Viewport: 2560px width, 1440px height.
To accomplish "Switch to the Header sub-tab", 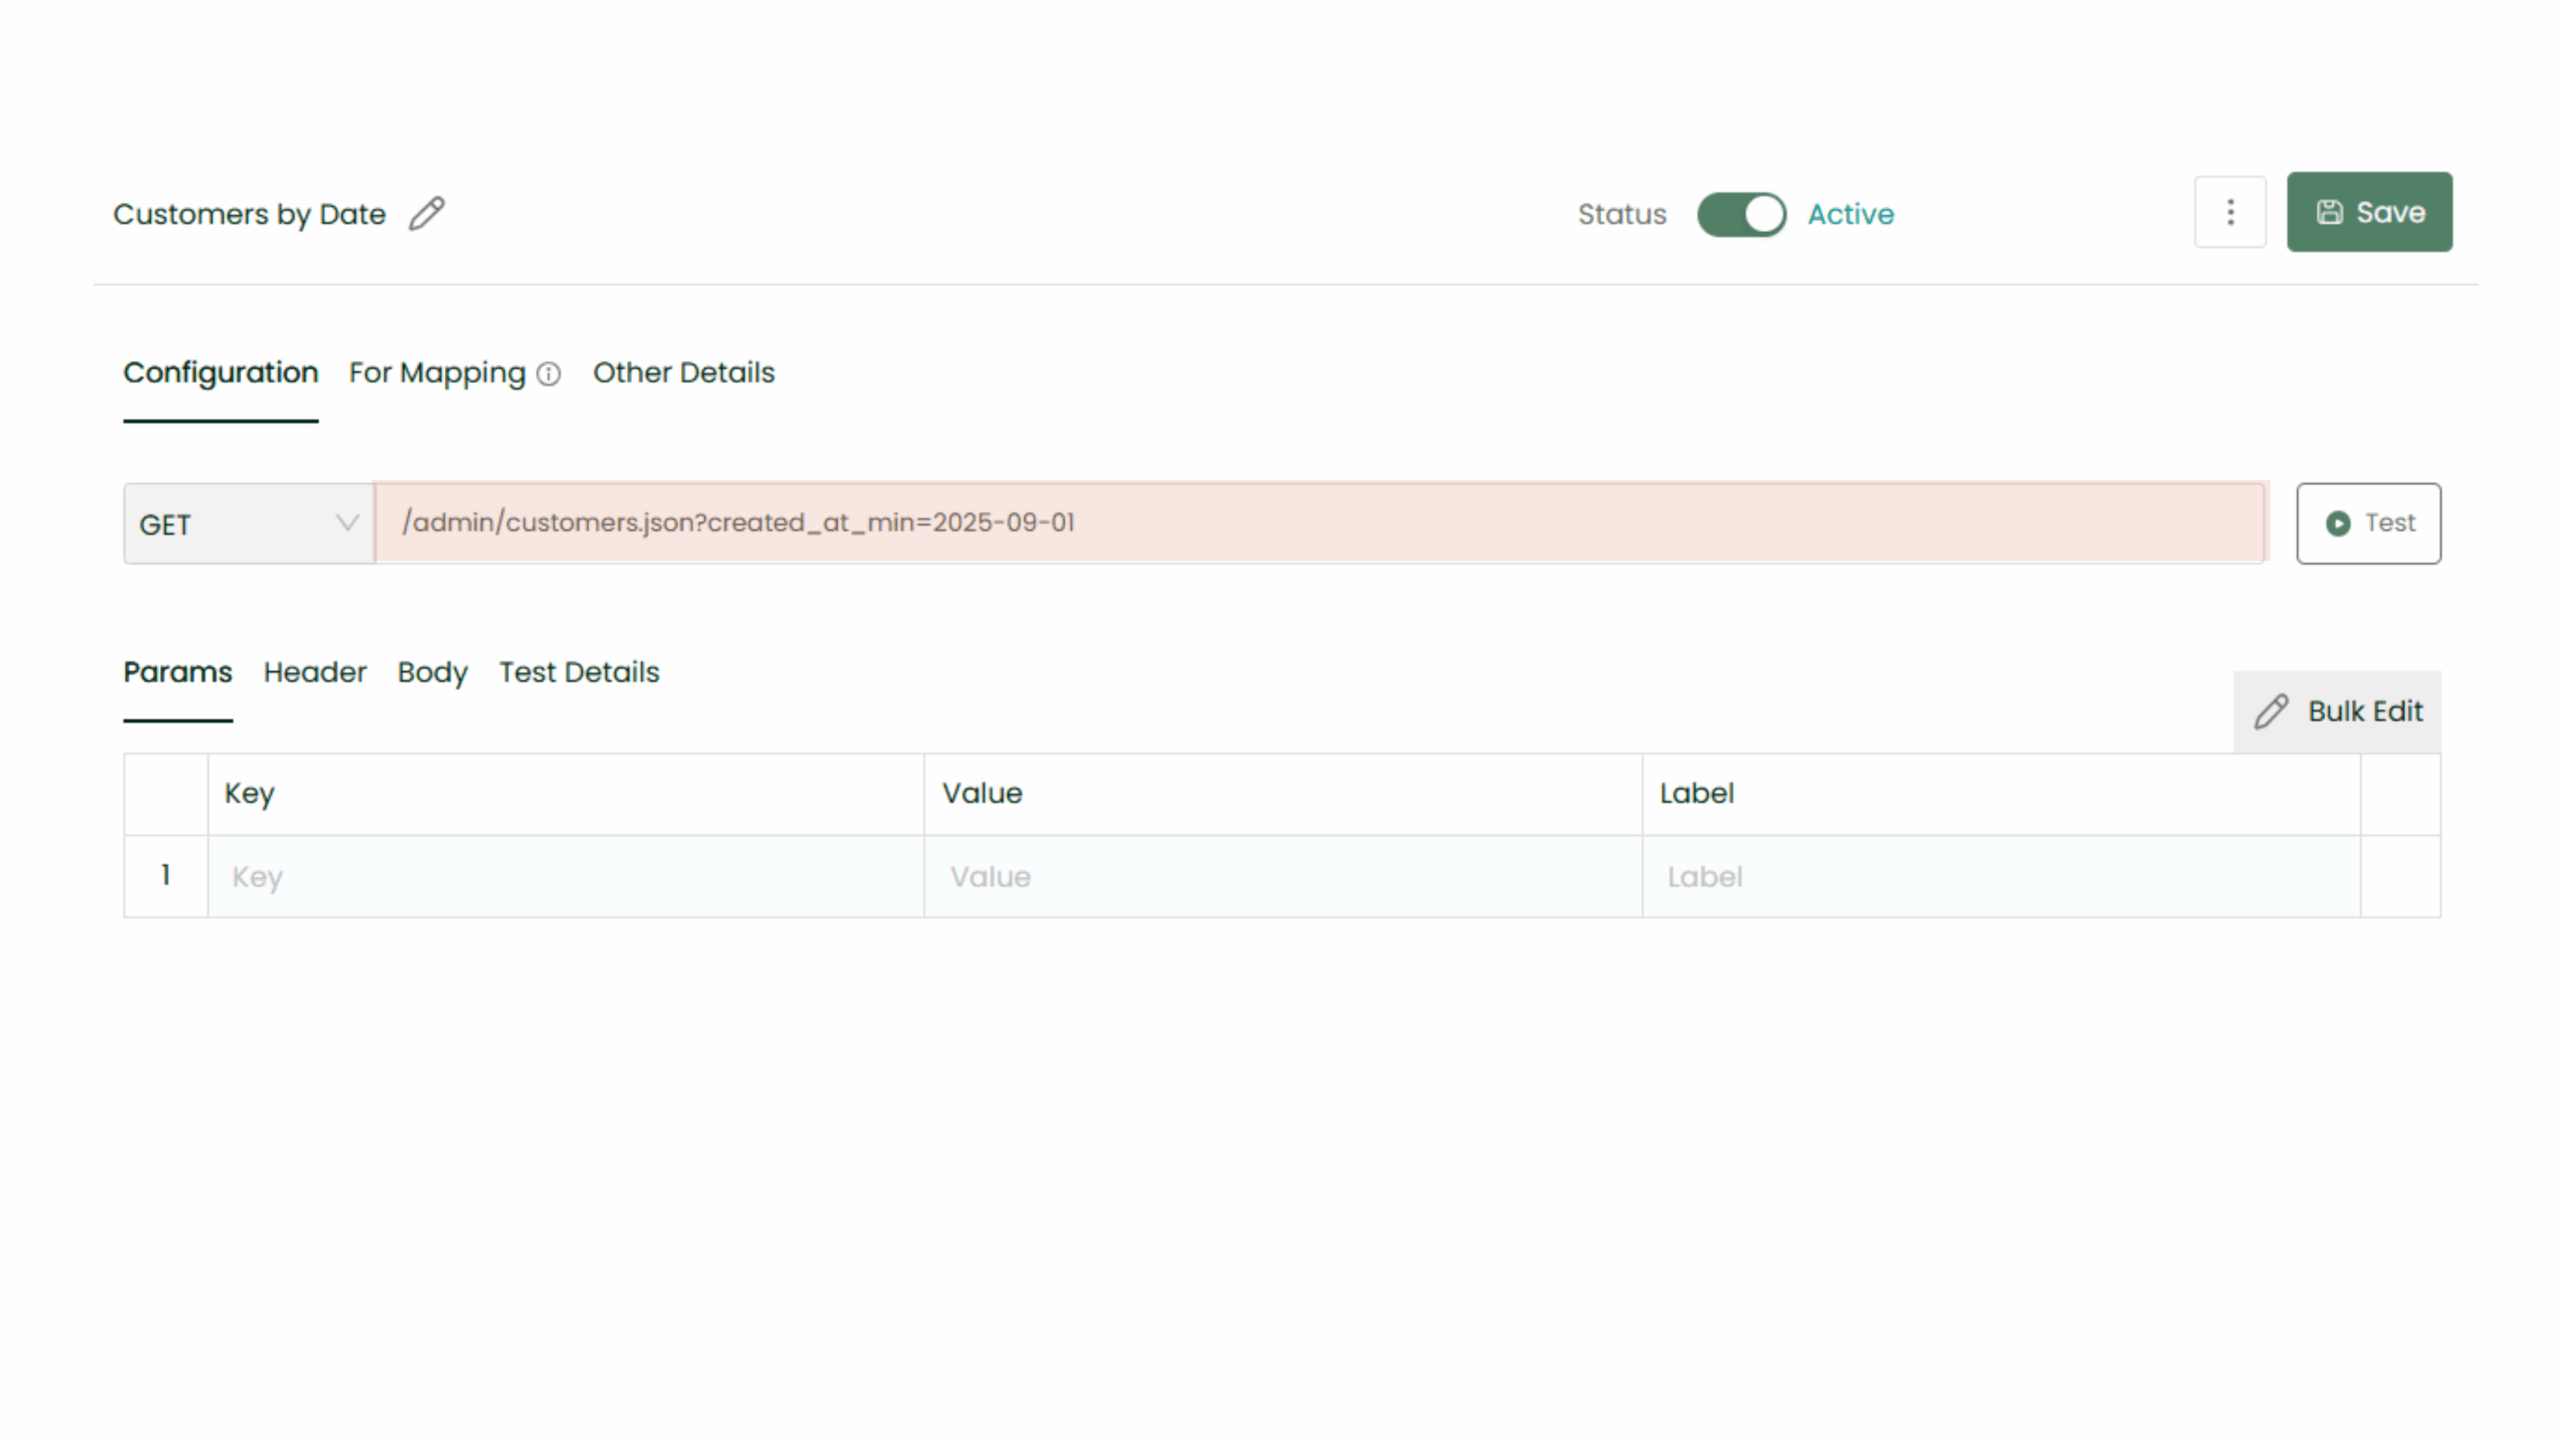I will 314,672.
